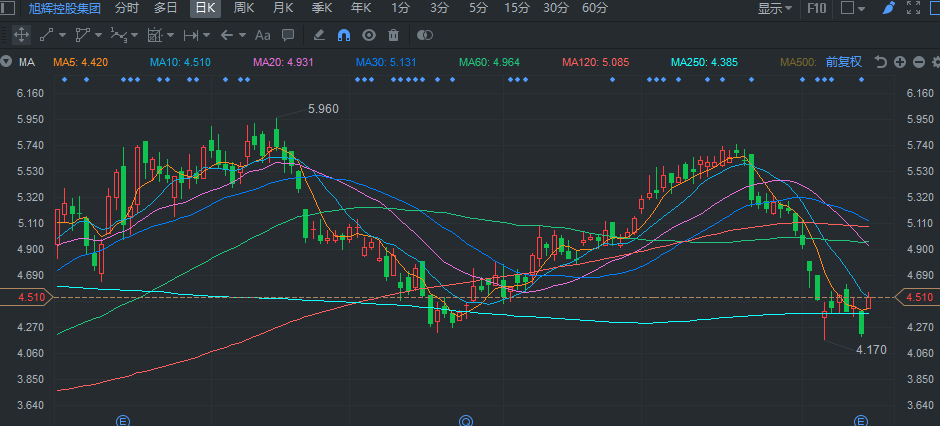Click the MA10: 4.510 value
This screenshot has width=940, height=426.
click(180, 62)
